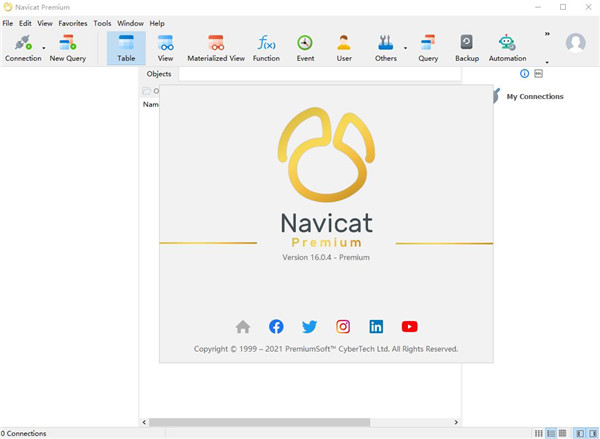Select the Materialized View toolbar icon

tap(215, 43)
